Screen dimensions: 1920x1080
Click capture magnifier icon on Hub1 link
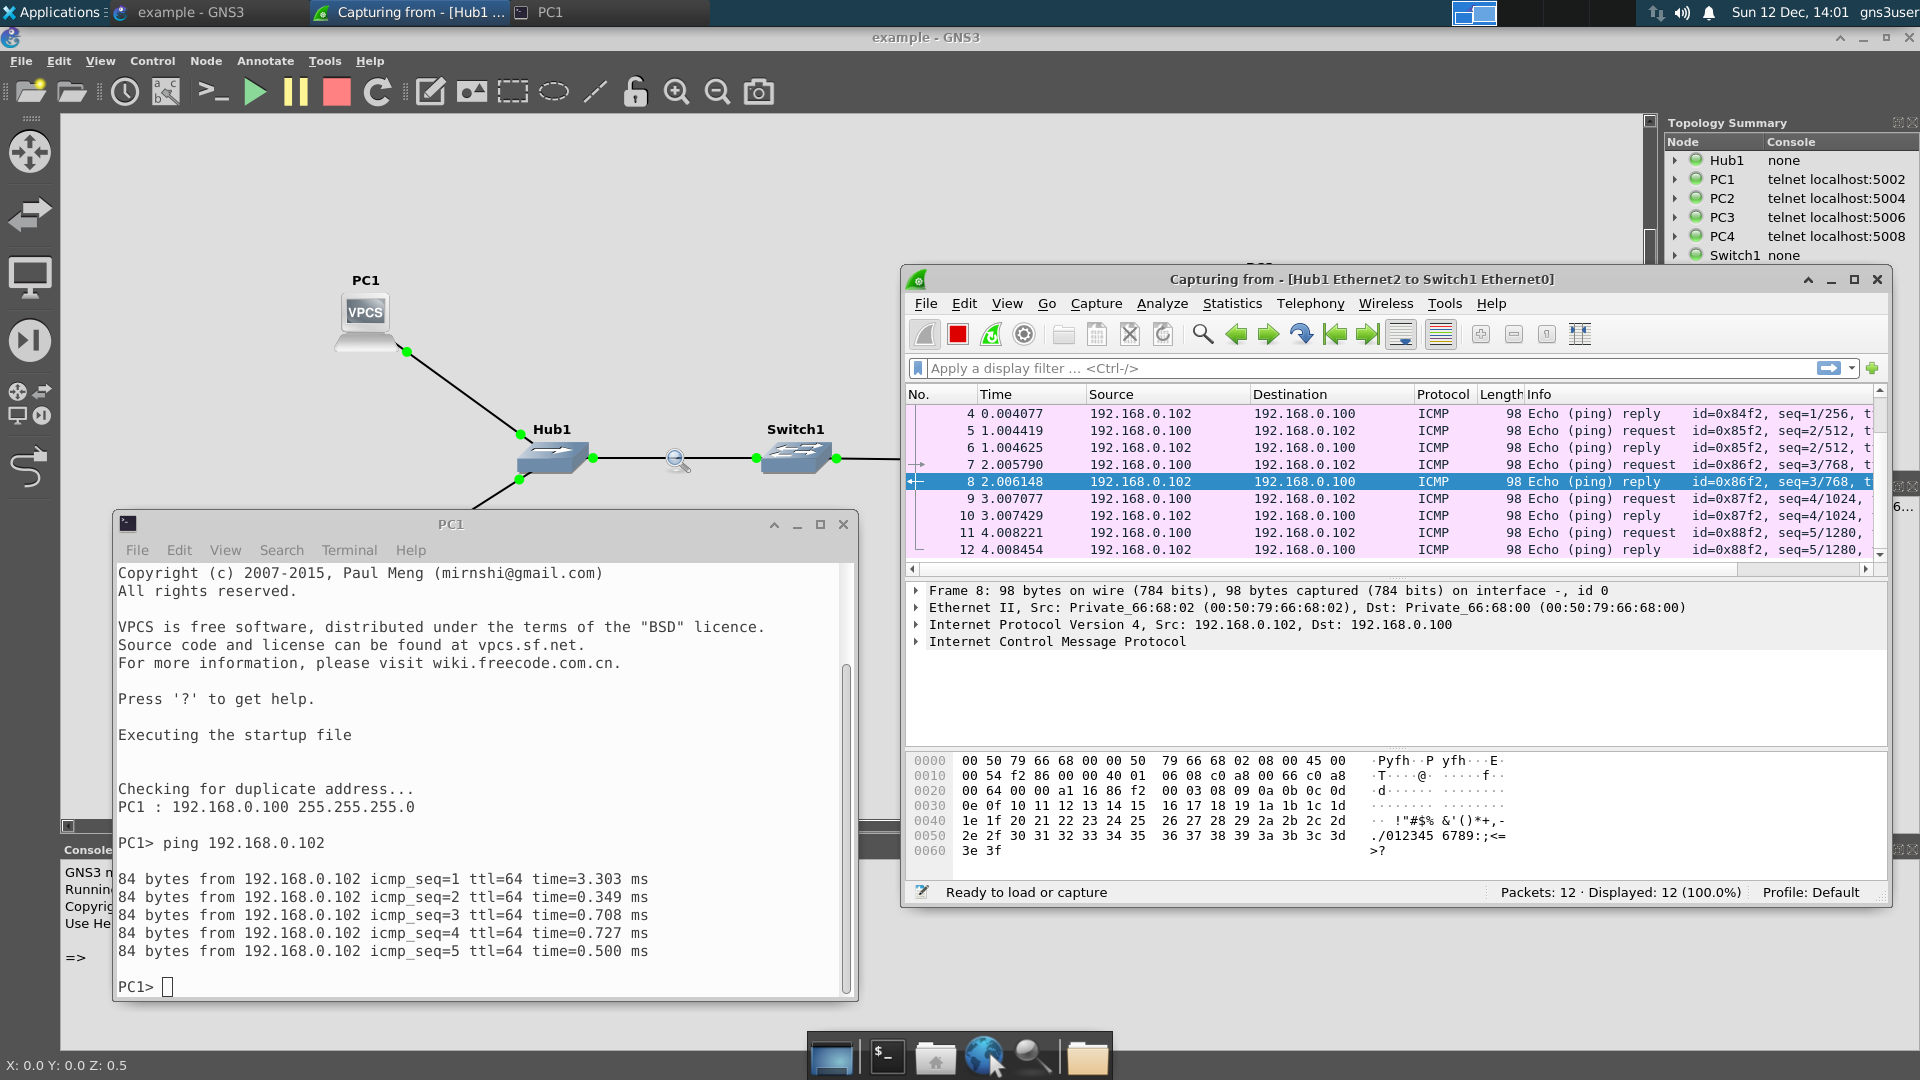[x=677, y=460]
